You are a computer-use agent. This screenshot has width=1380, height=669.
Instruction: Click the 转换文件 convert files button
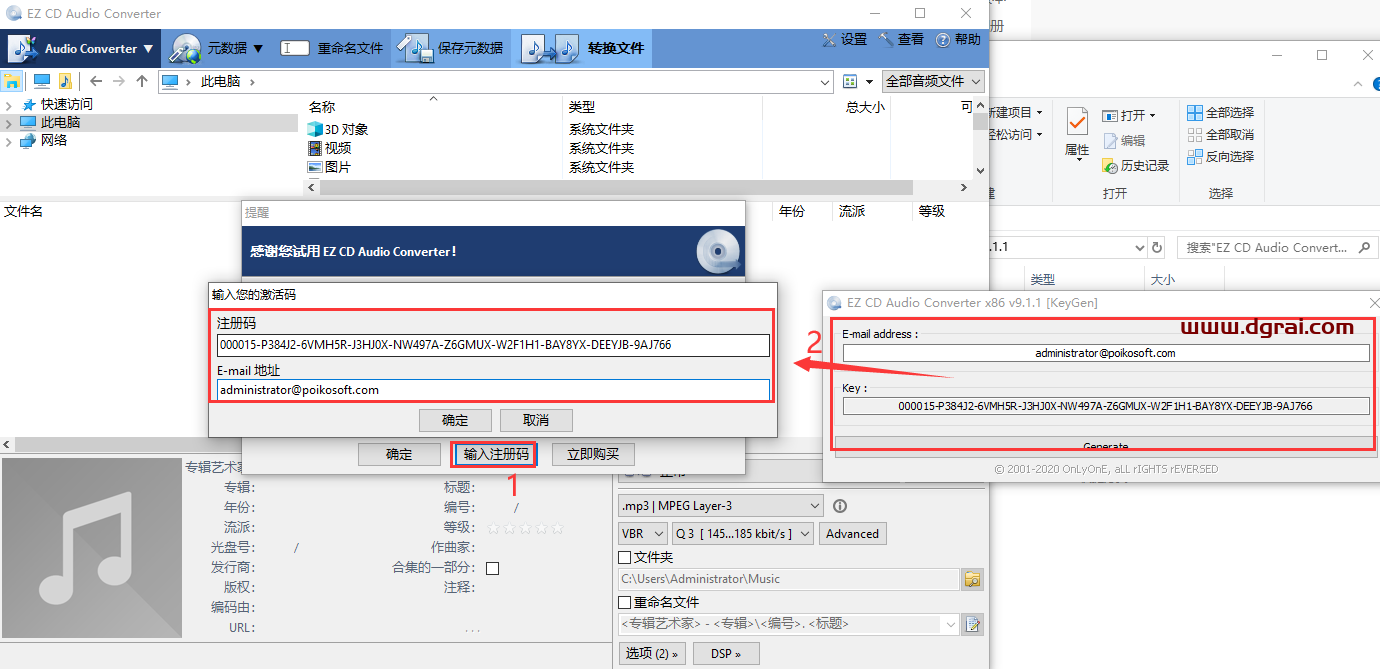(583, 48)
